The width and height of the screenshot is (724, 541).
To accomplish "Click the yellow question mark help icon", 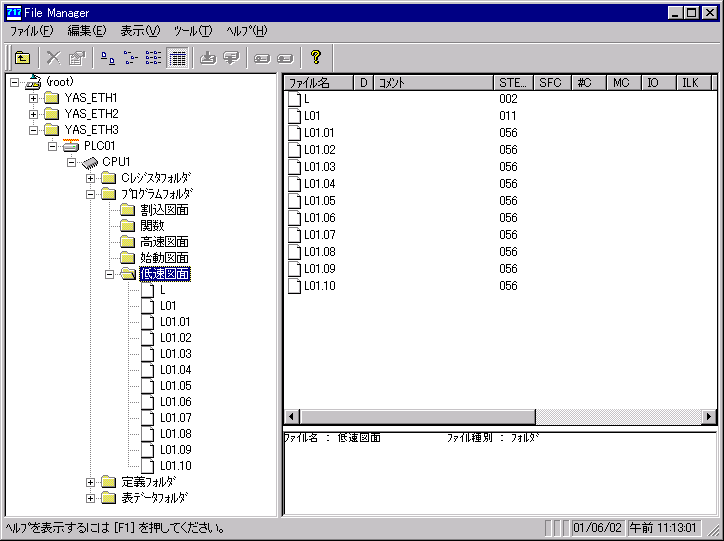I will [x=315, y=58].
